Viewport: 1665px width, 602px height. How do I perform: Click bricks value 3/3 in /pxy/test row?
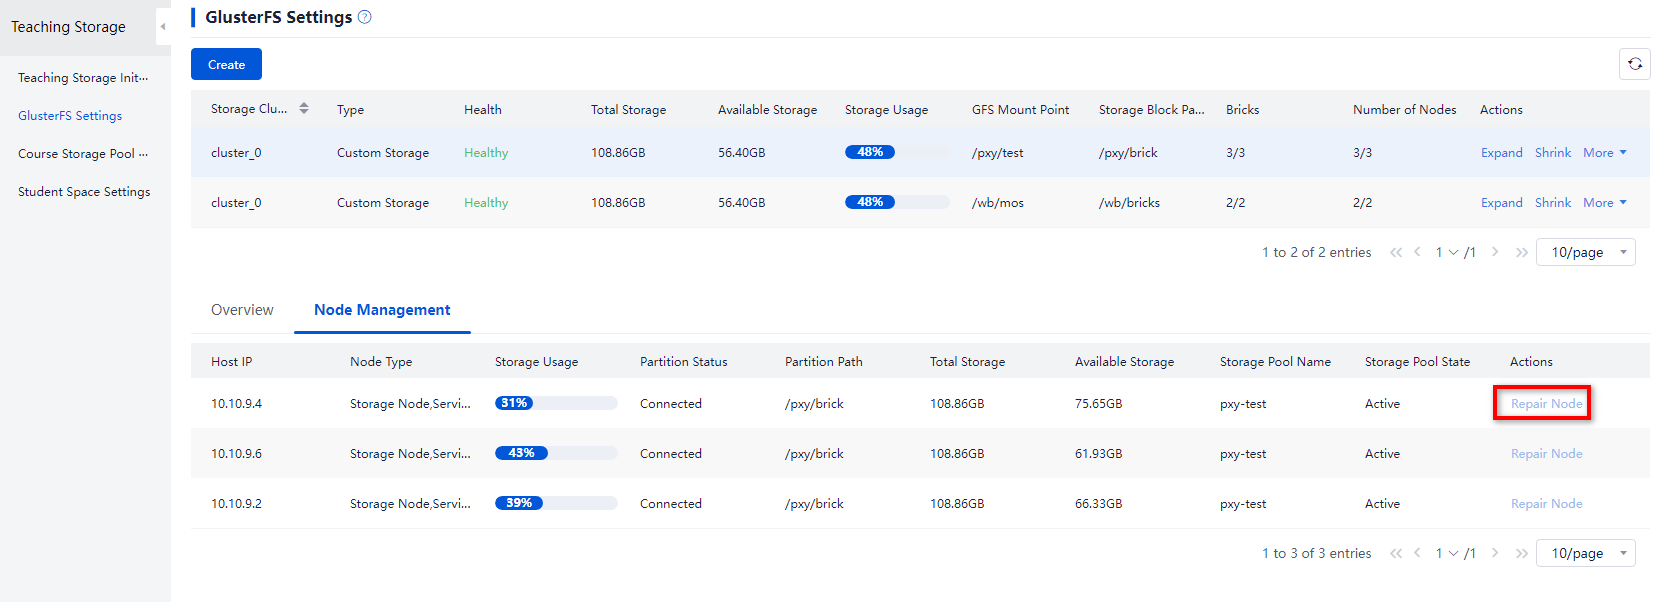coord(1235,153)
